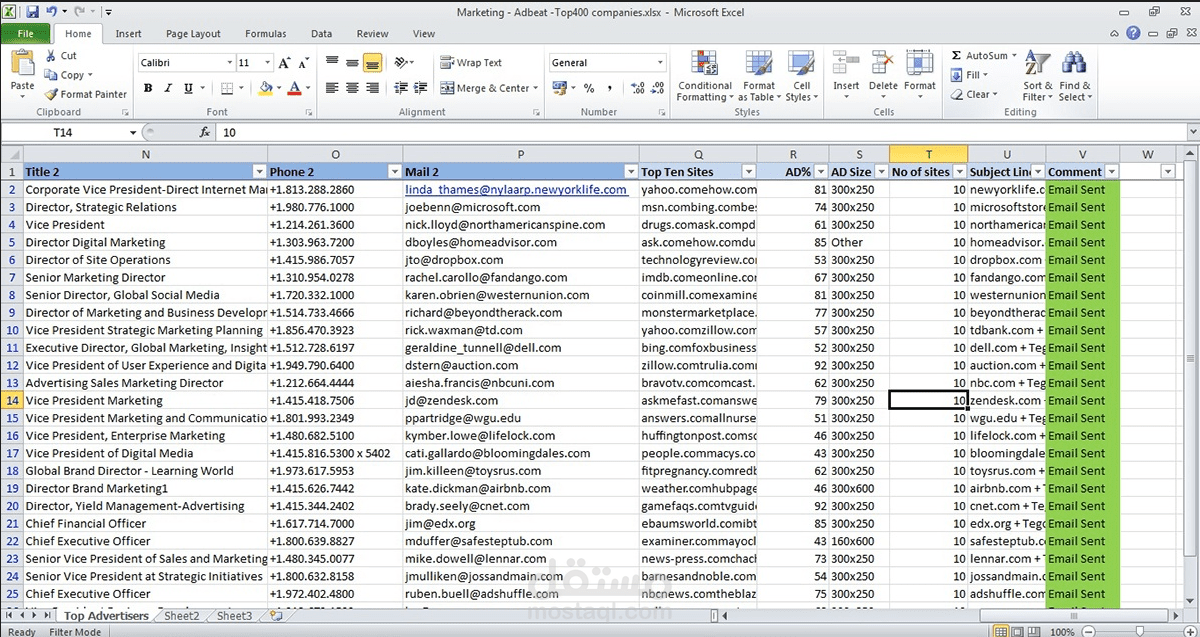Open the Merge & Center dropdown

[x=536, y=88]
